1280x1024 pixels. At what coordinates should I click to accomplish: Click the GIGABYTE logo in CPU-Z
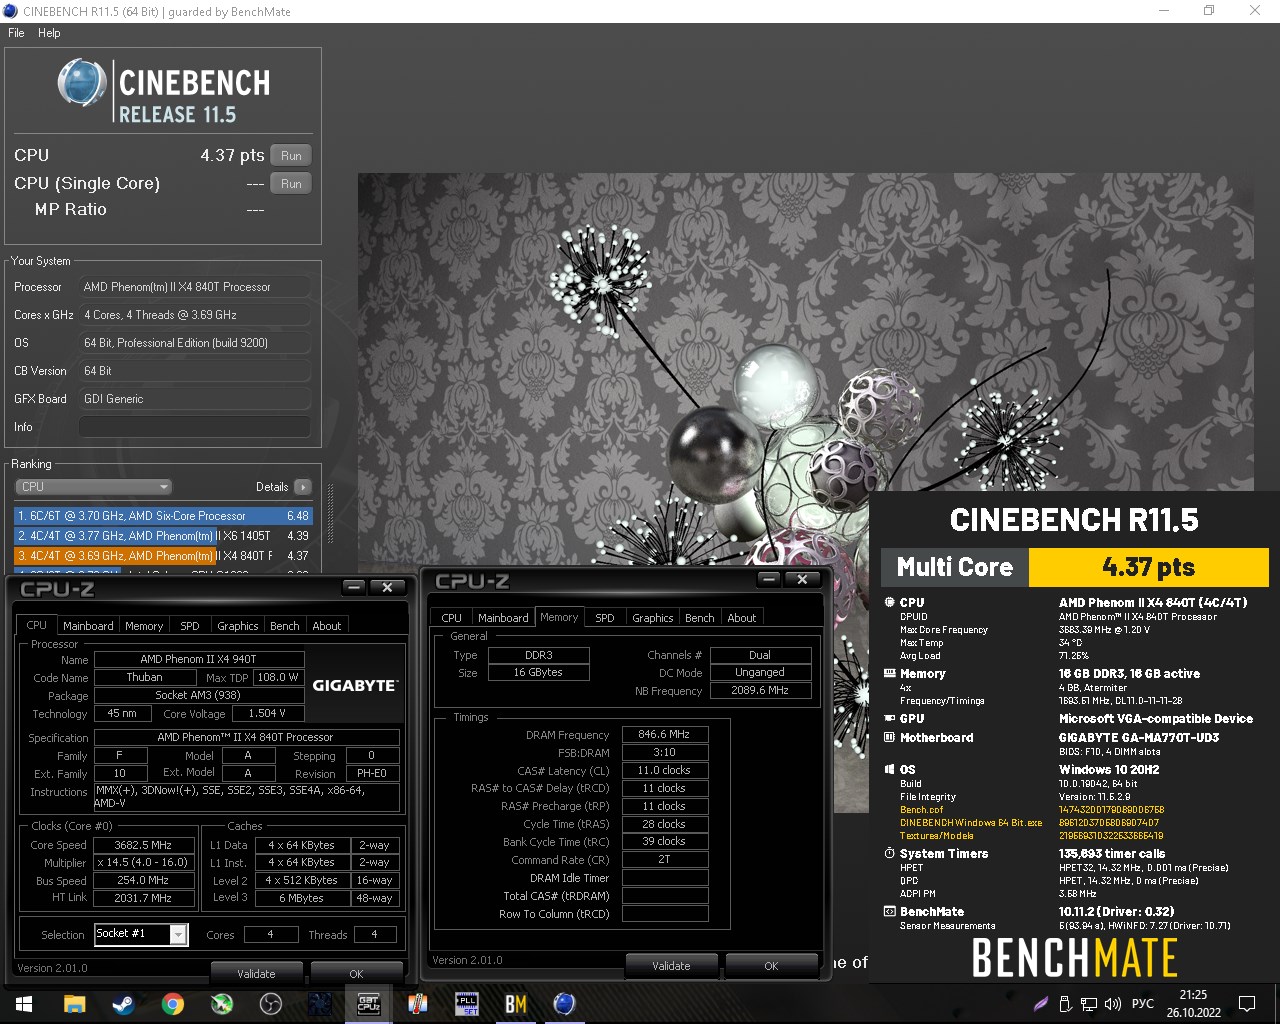pyautogui.click(x=355, y=686)
